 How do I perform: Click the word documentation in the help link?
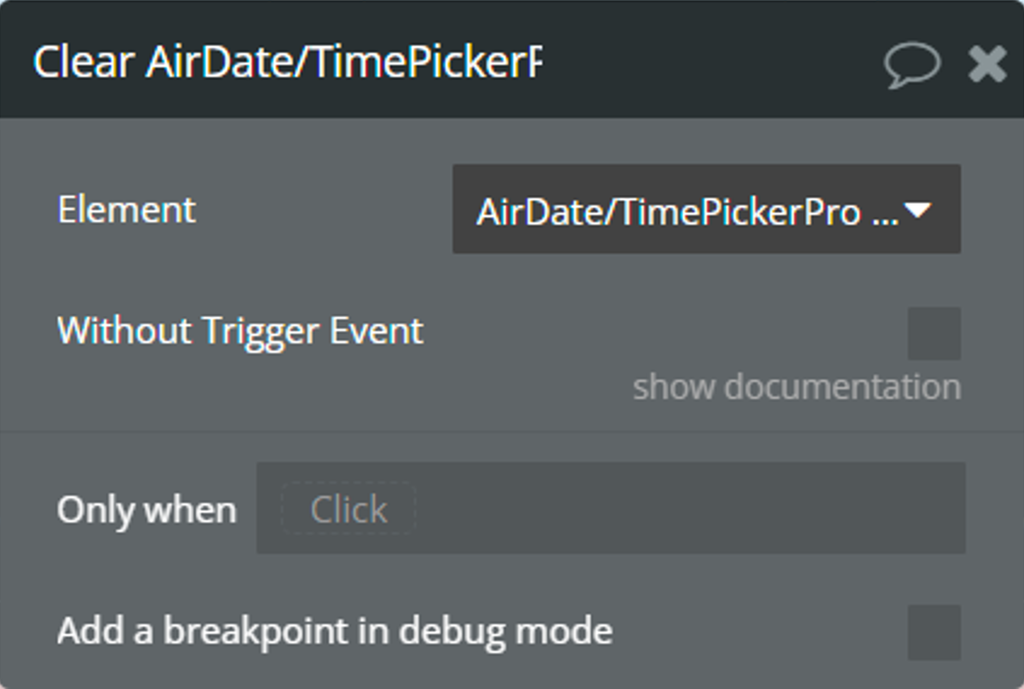pyautogui.click(x=842, y=387)
